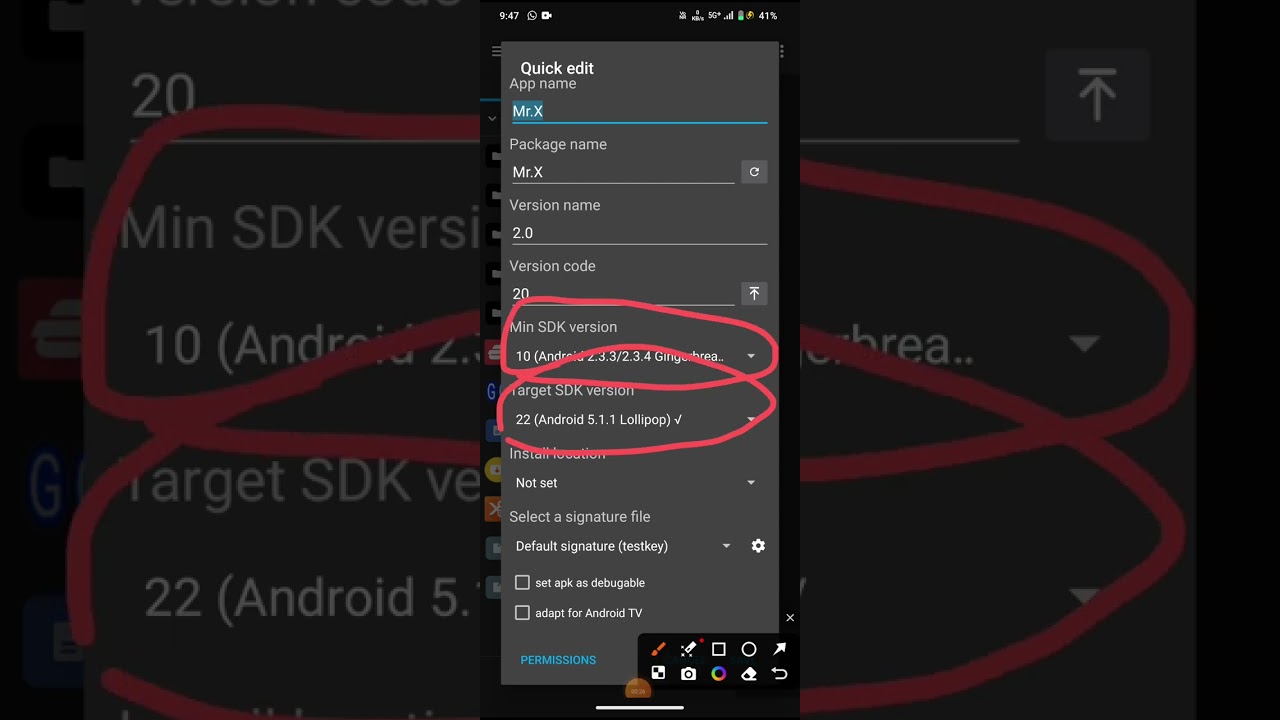Close the drawing toolbar with X
The height and width of the screenshot is (720, 1280).
click(x=790, y=618)
